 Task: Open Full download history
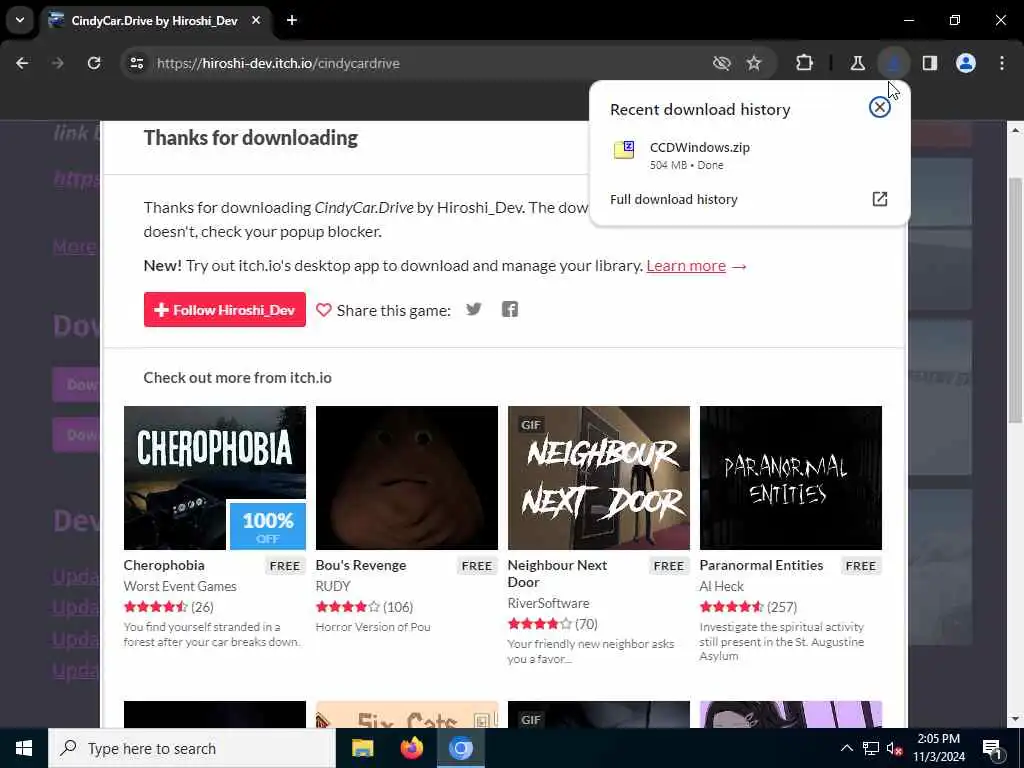click(x=748, y=199)
